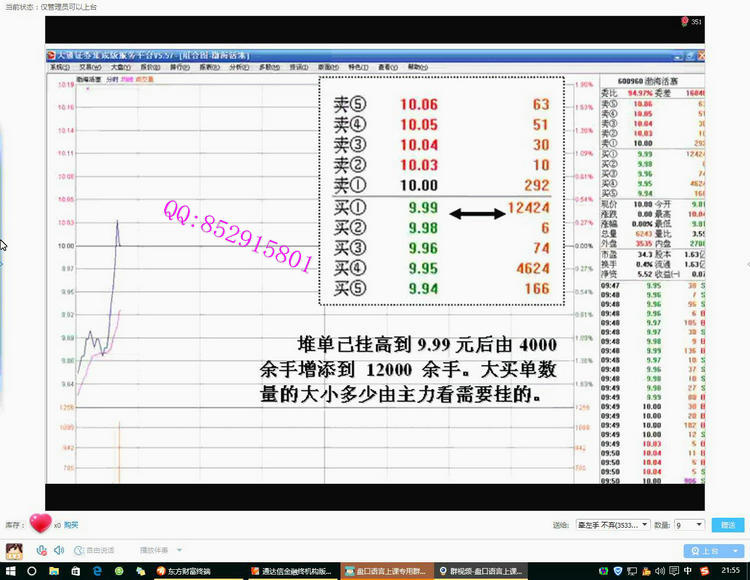Click the 购买 purchase link

point(72,524)
